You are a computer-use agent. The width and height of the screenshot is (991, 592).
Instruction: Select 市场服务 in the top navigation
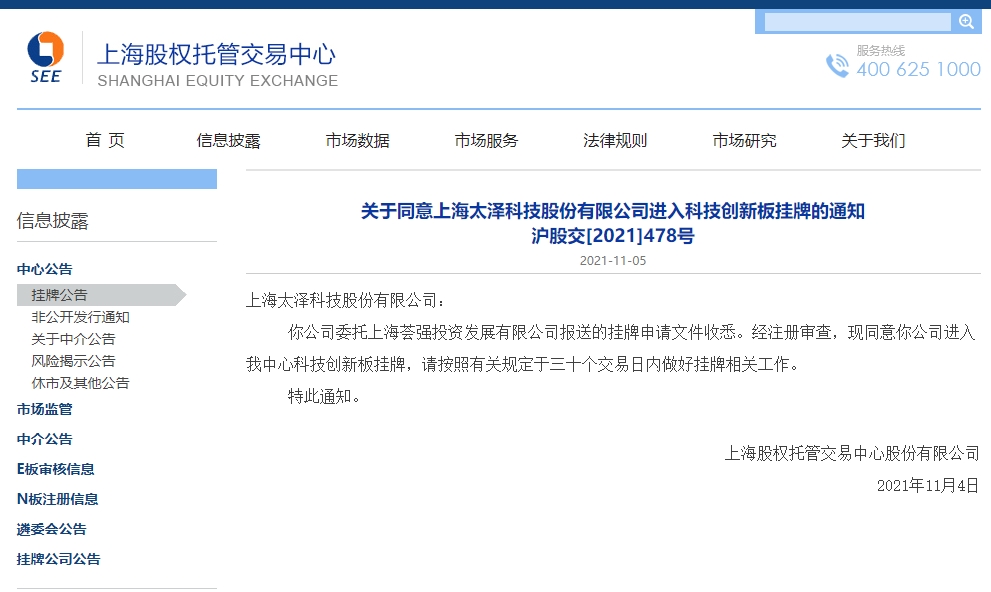click(486, 141)
